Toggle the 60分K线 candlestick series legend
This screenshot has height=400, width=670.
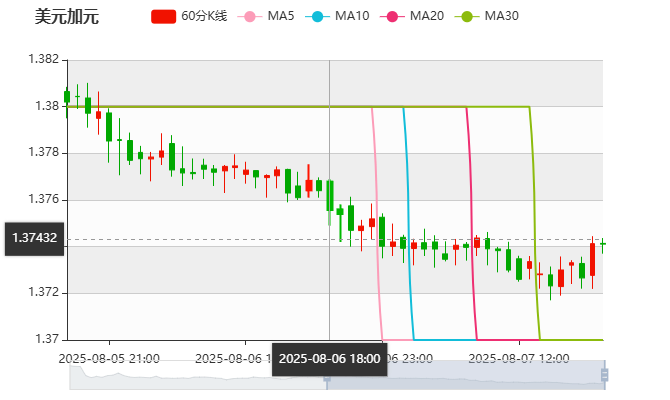[189, 16]
